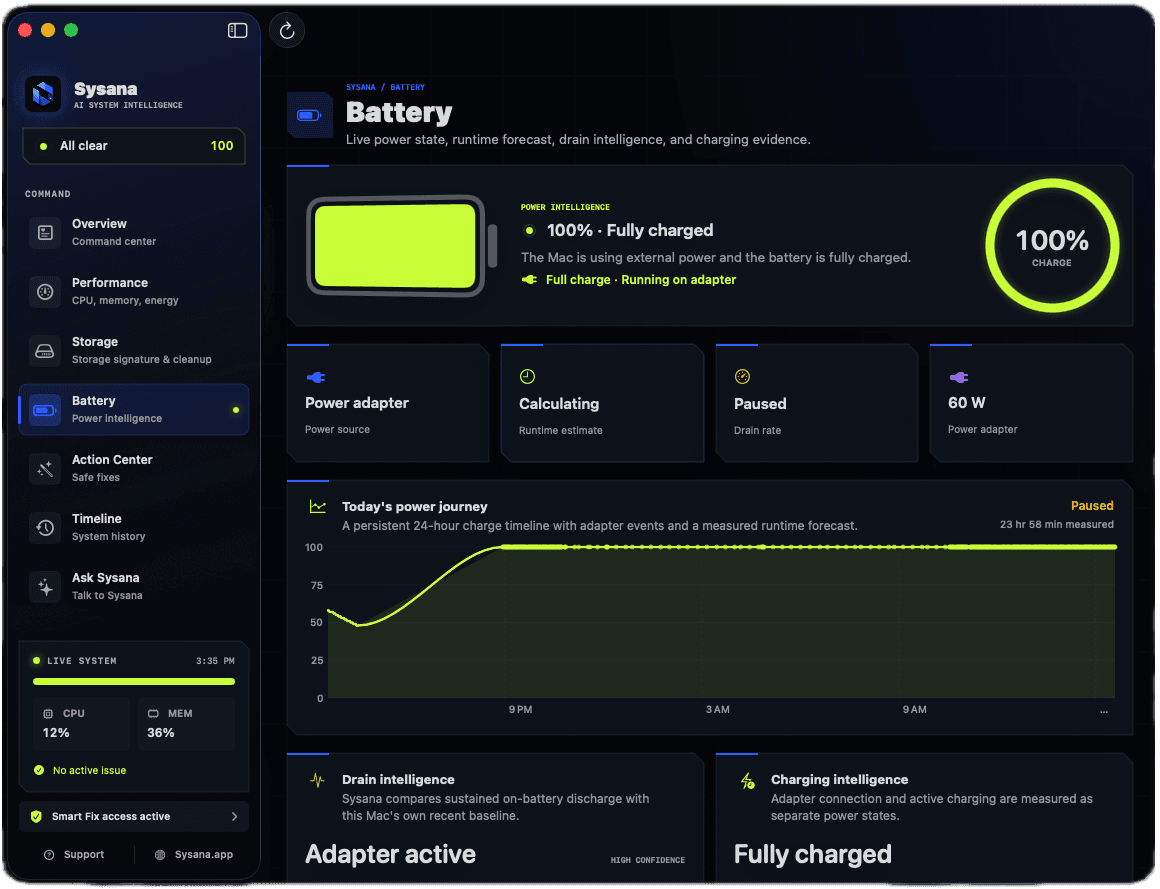Open the Overview command center
Viewport: 1160px width, 889px height.
tap(134, 232)
